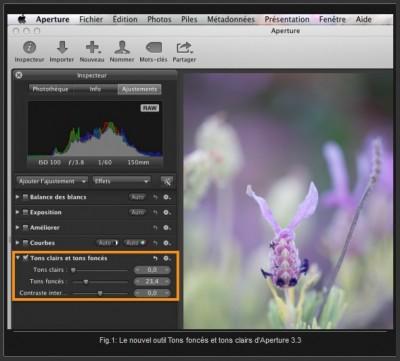Expand the Courbes section
Screen dimensions: 400x361
tap(18, 243)
